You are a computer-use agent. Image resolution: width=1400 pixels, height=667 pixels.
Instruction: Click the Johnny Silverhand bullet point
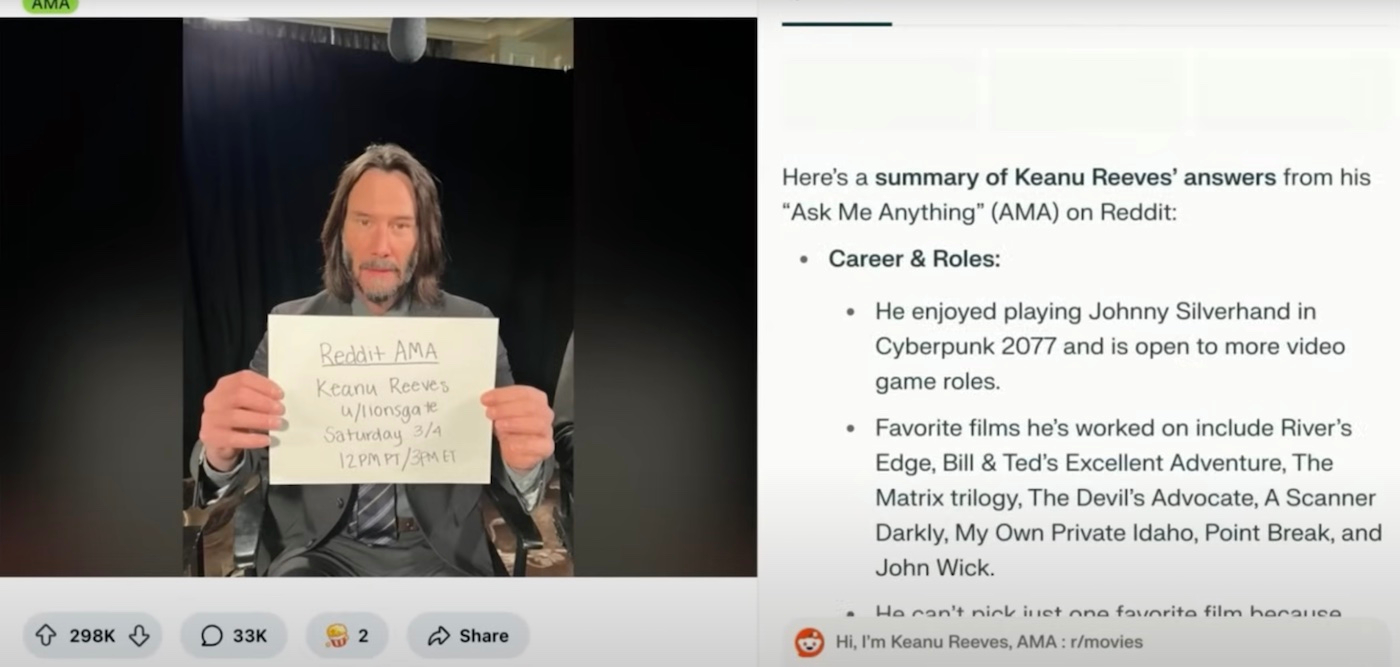(1110, 347)
